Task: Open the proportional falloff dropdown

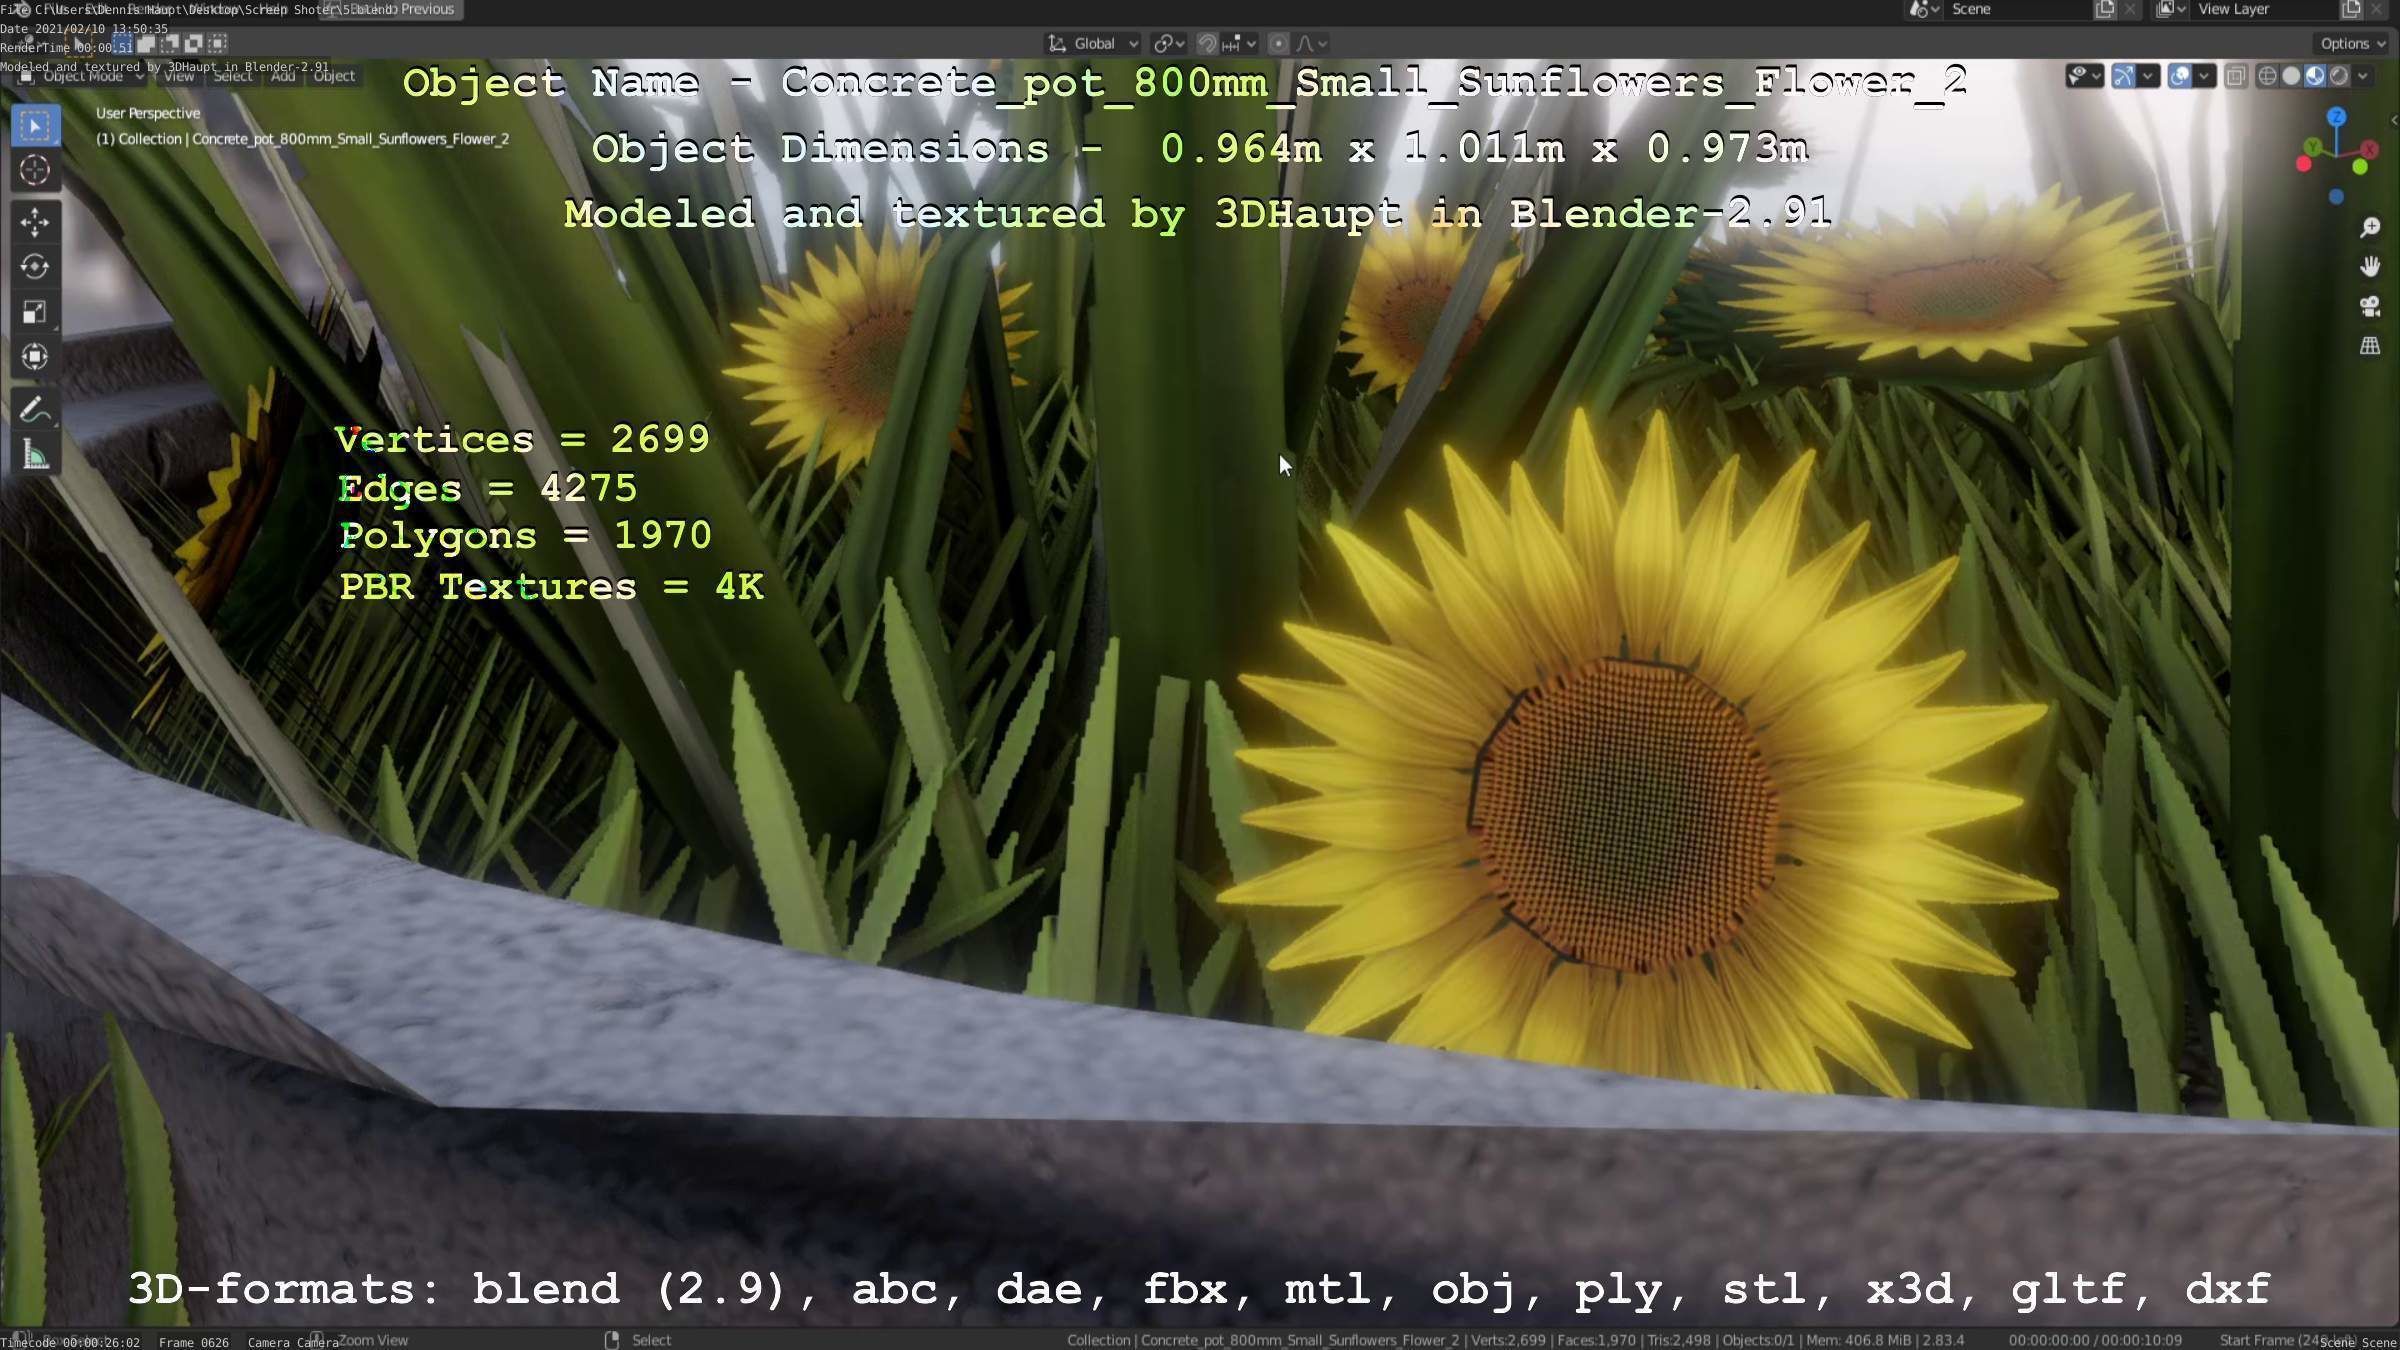Action: coord(1311,44)
